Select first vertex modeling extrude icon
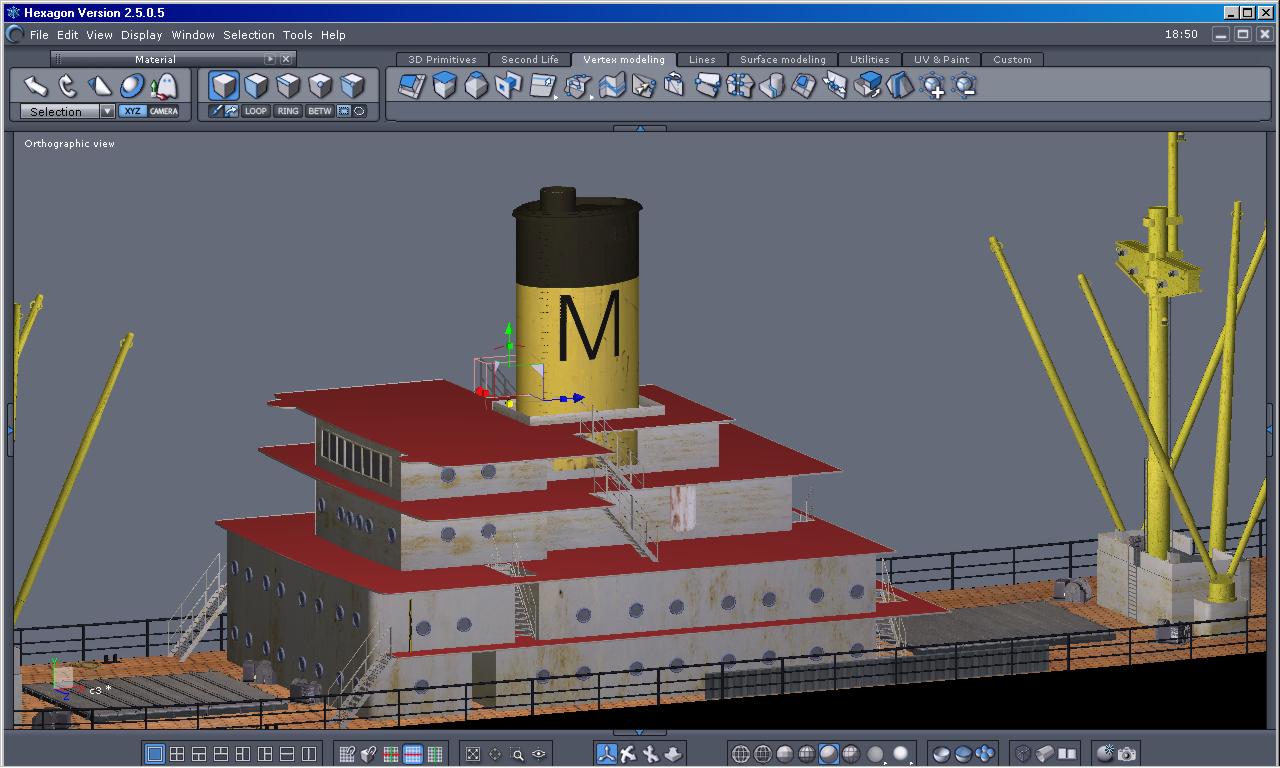This screenshot has width=1280, height=768. click(412, 87)
